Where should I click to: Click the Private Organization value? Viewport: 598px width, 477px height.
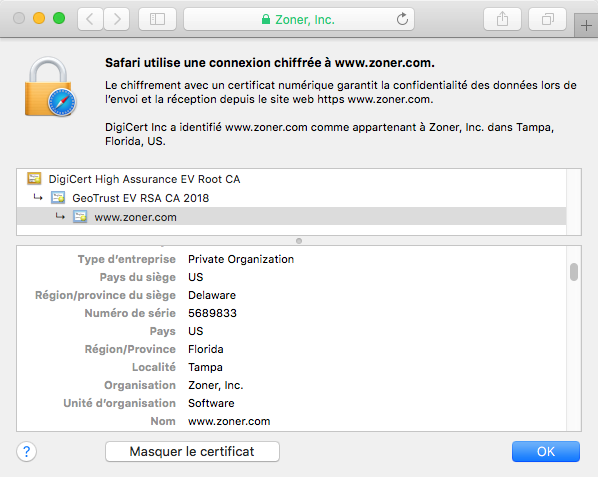click(241, 259)
